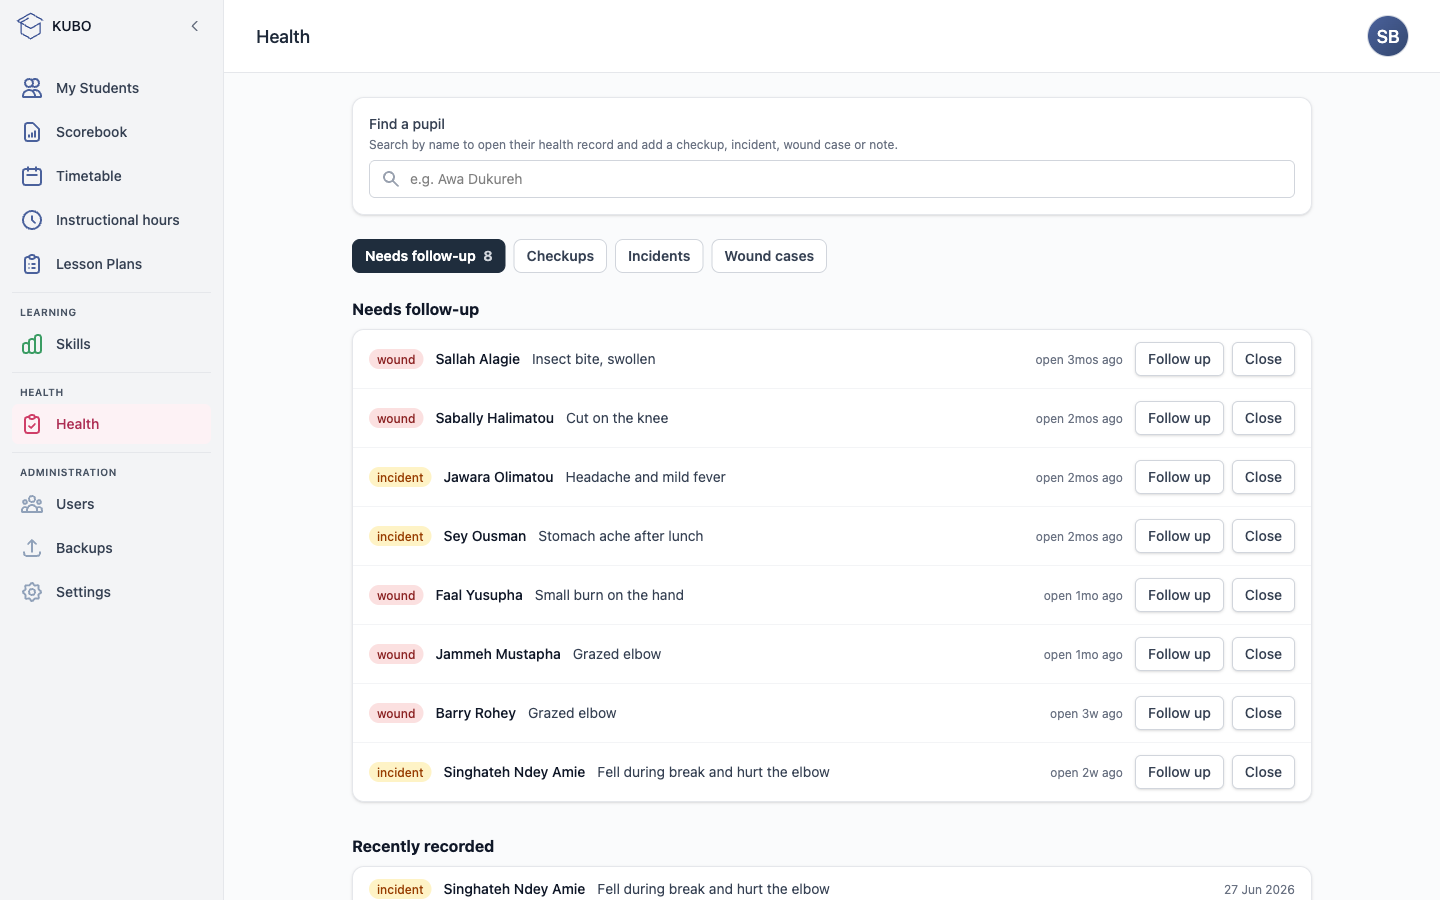Viewport: 1440px width, 900px height.
Task: Click pupil name Barry Rohey
Action: tap(475, 713)
